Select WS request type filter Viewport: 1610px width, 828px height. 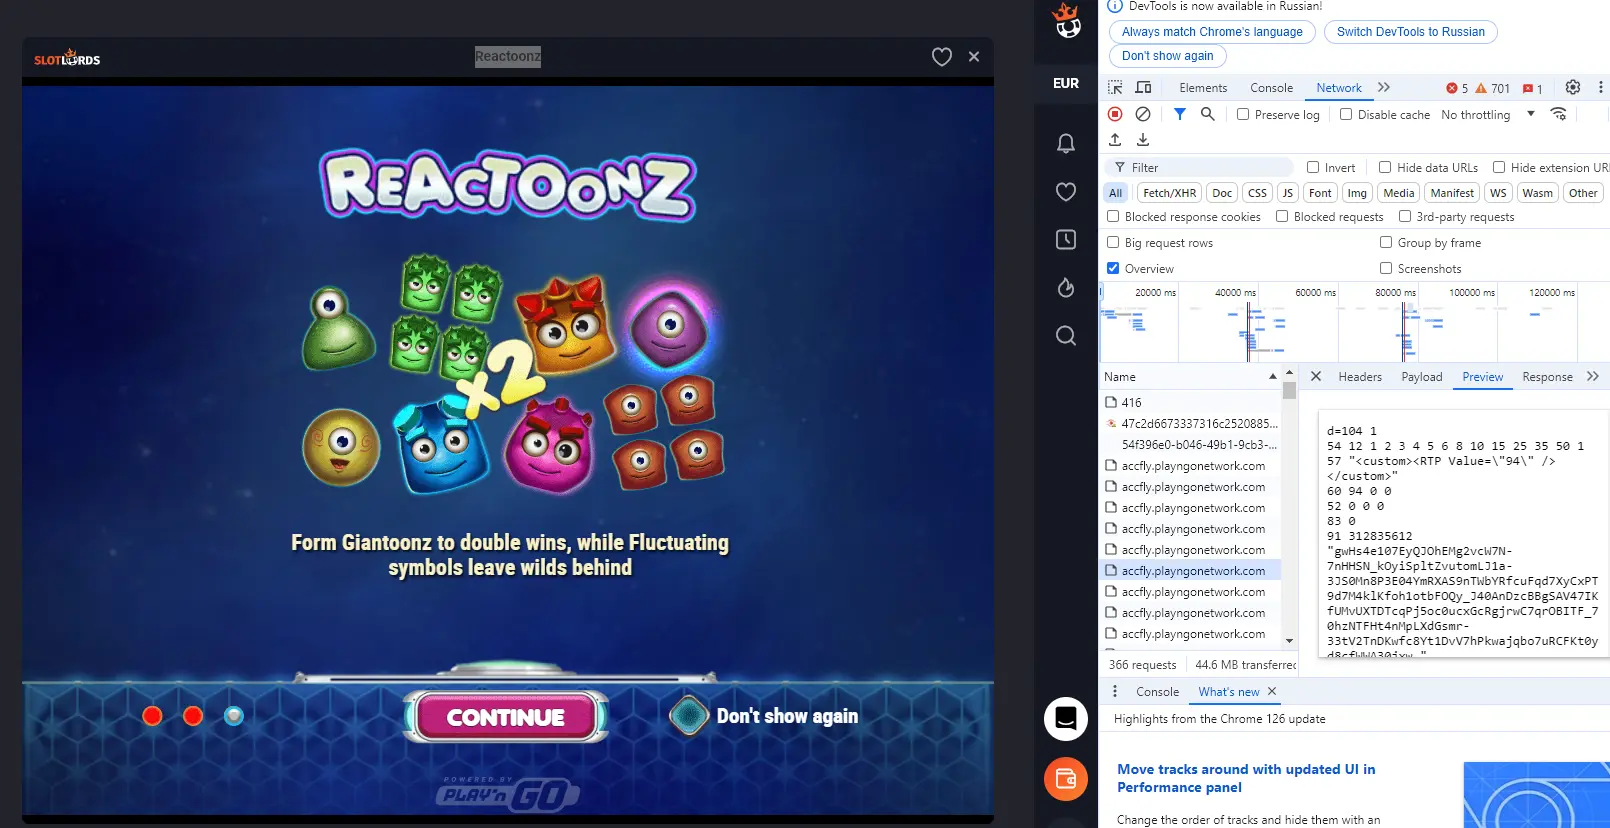pyautogui.click(x=1497, y=193)
